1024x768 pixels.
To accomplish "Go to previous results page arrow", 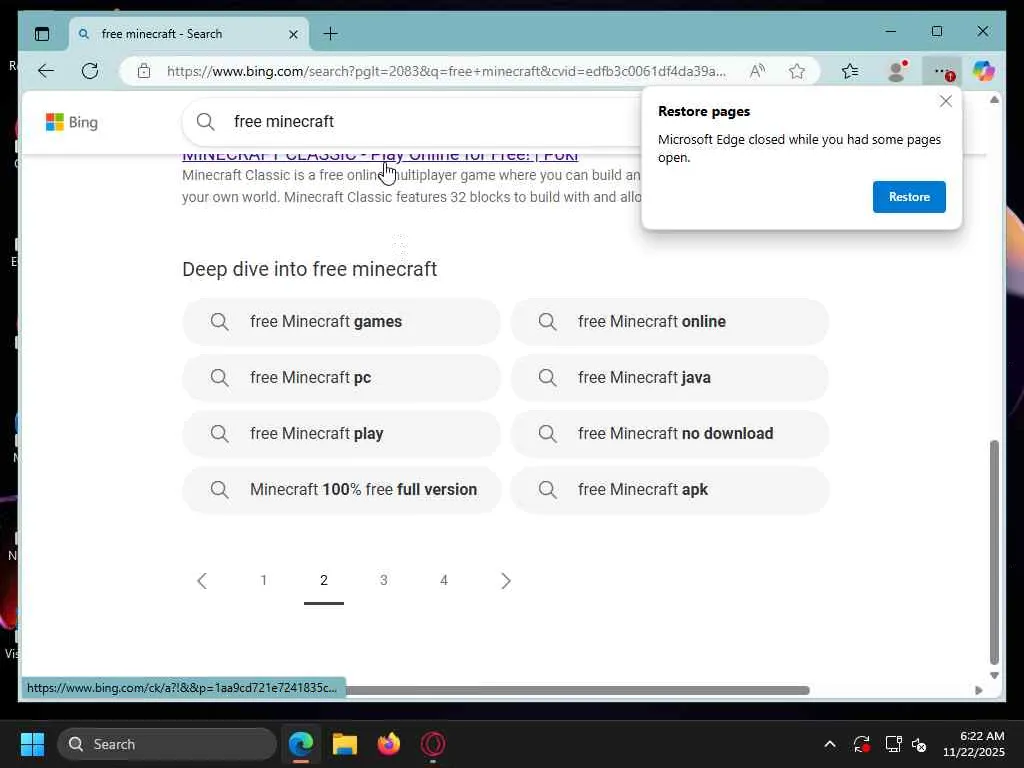I will (202, 581).
